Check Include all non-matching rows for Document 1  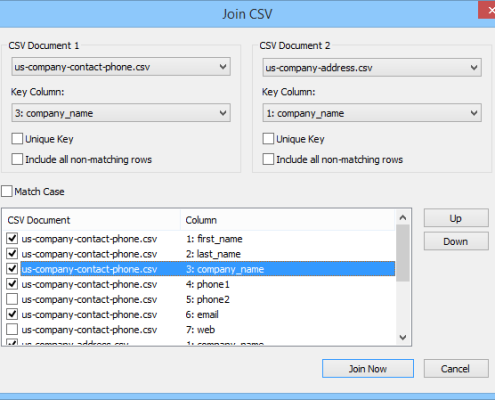click(x=17, y=159)
